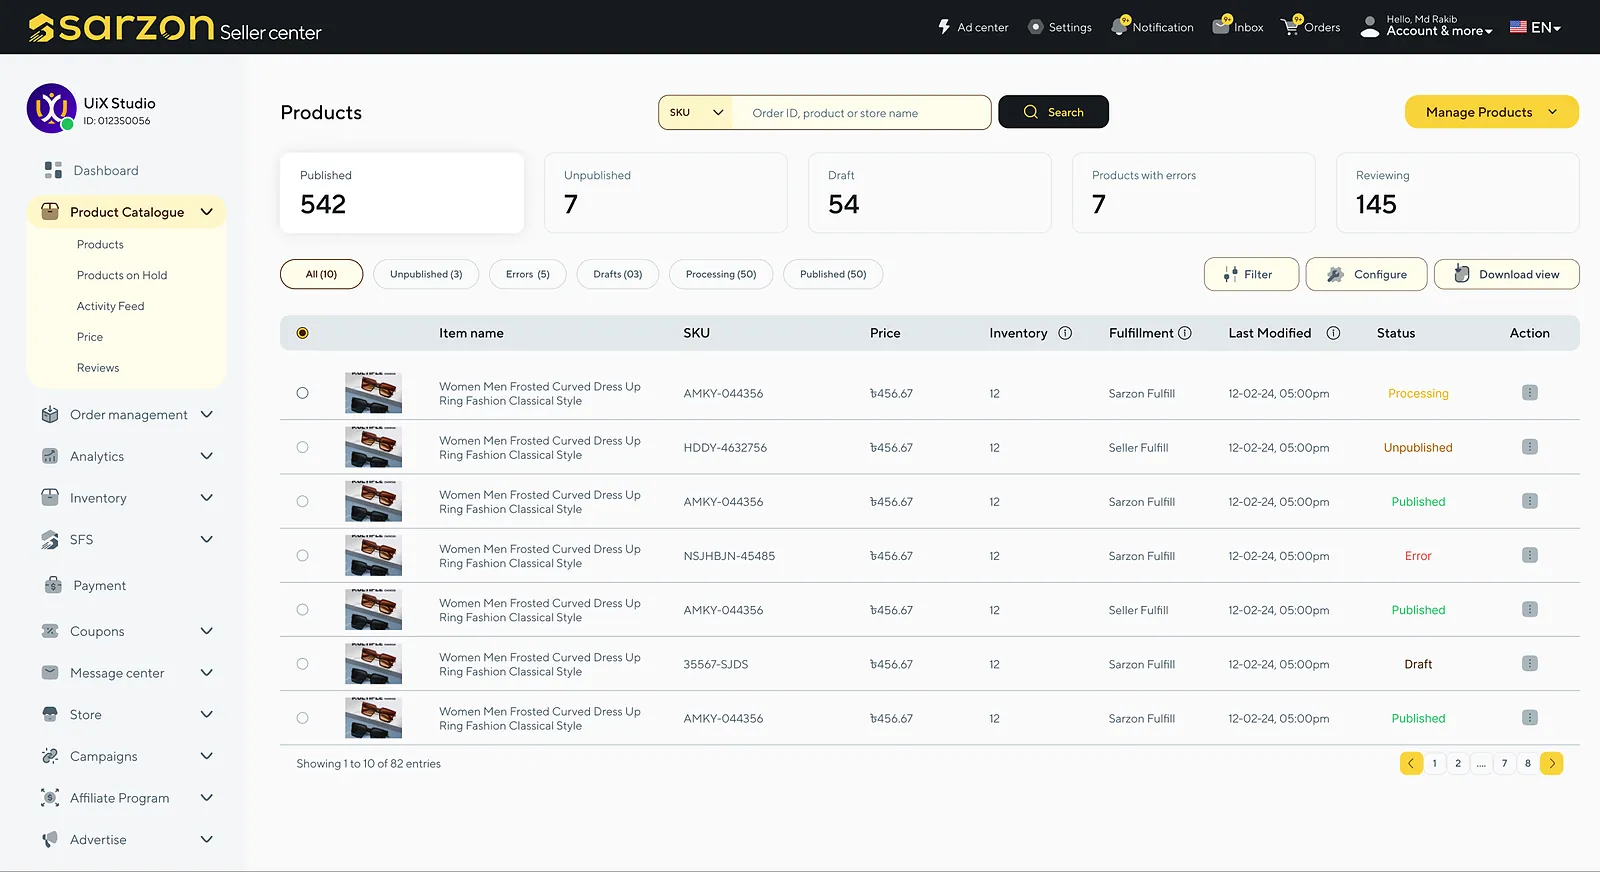The width and height of the screenshot is (1600, 872).
Task: Select the Errors (5) tab
Action: click(x=527, y=274)
